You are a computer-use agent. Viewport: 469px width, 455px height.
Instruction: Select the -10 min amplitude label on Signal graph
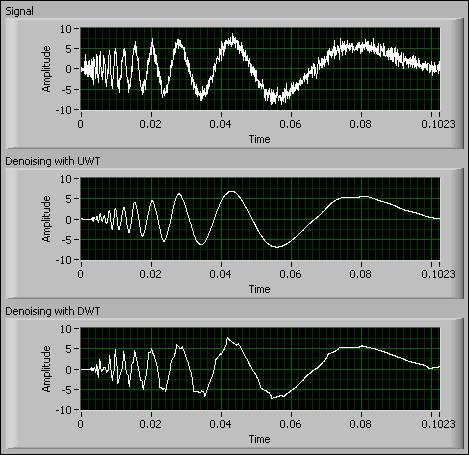(63, 110)
